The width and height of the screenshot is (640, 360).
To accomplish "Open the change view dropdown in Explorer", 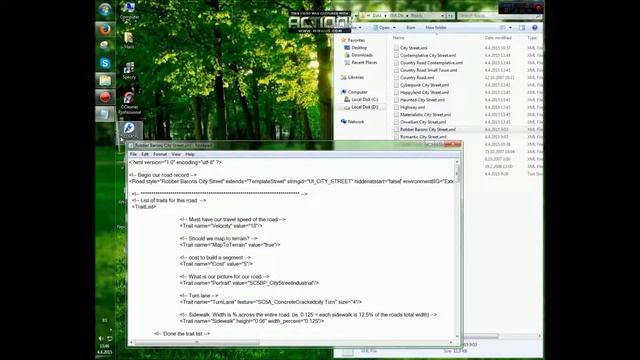I will tap(510, 27).
